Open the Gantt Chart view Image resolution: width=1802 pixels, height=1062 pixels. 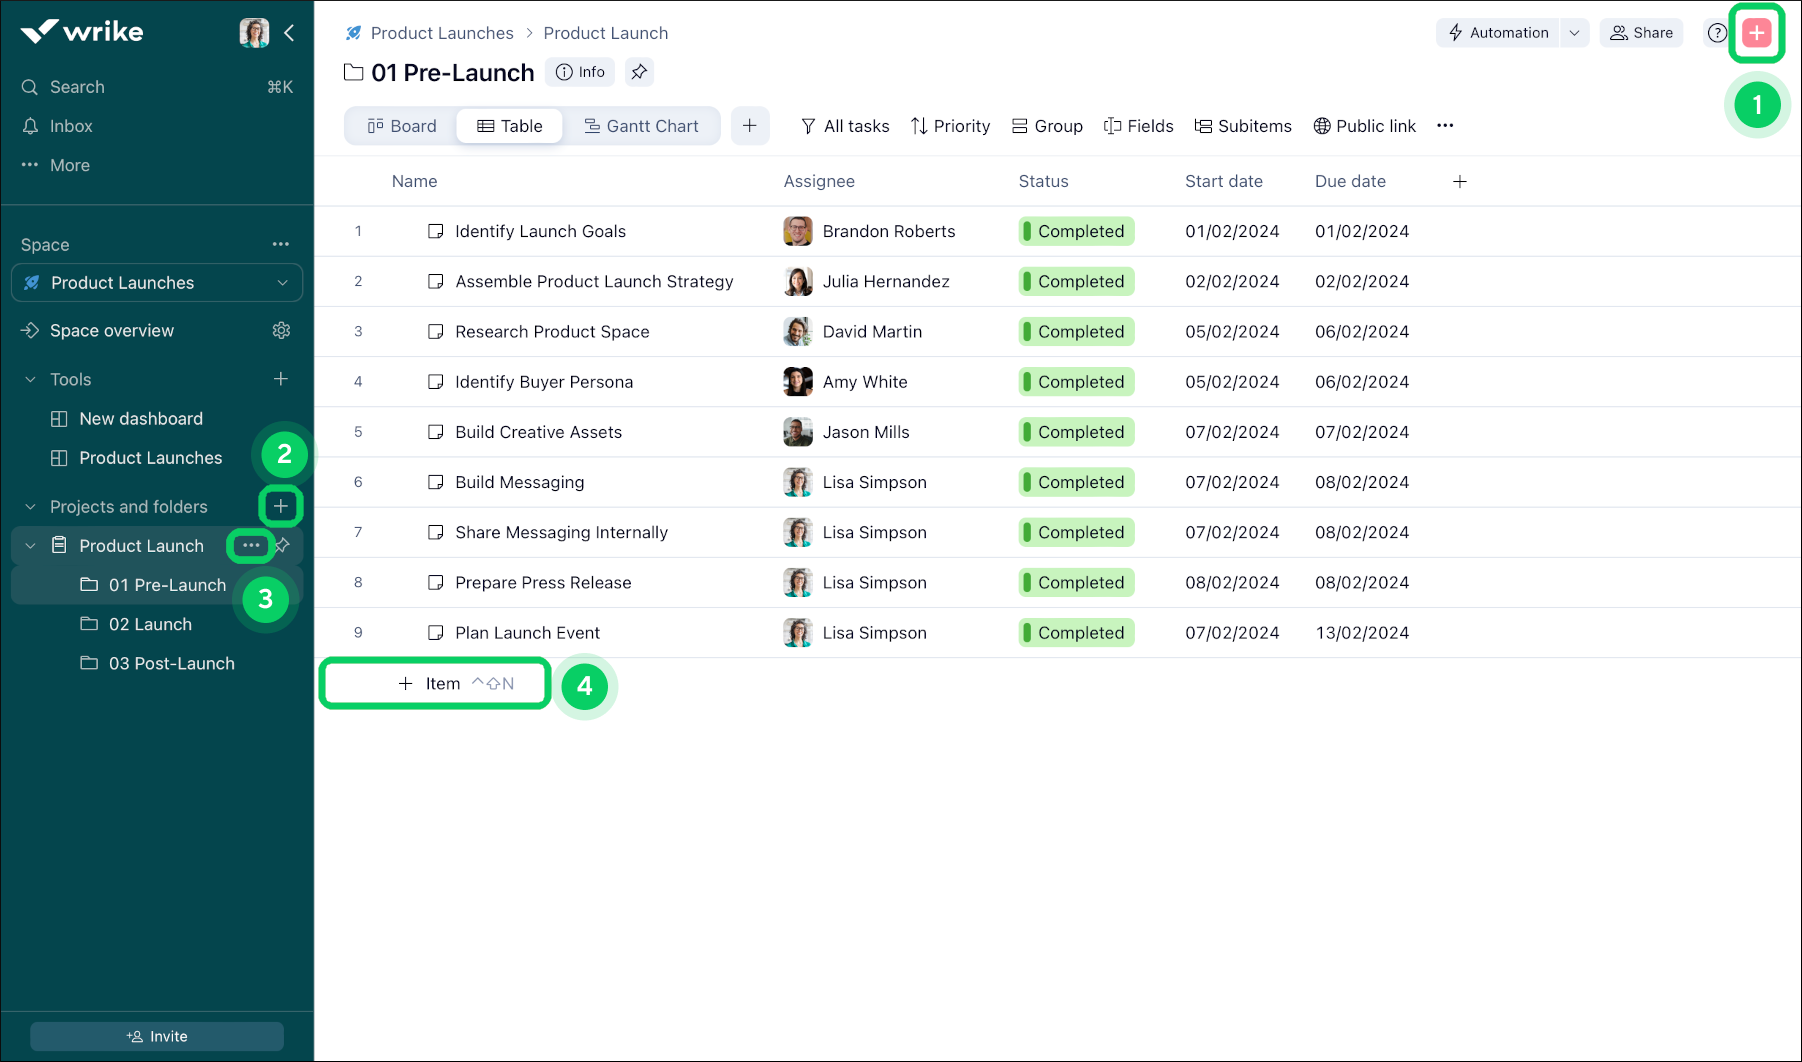point(641,126)
